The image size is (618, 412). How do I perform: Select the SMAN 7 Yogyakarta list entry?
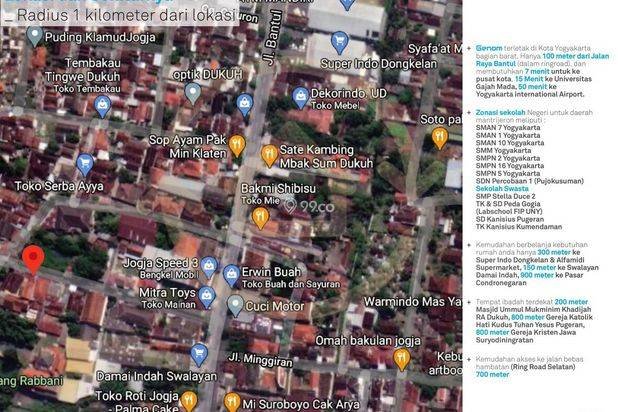click(508, 128)
